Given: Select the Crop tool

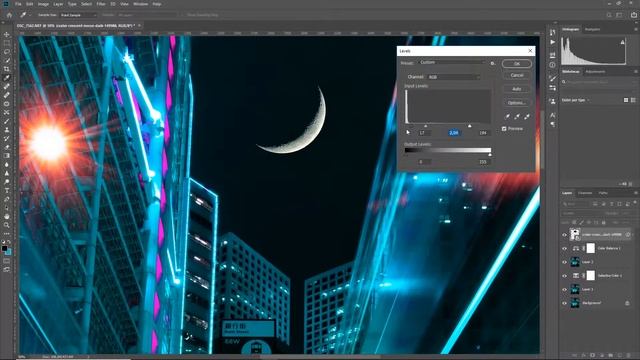Looking at the screenshot, I should (7, 69).
